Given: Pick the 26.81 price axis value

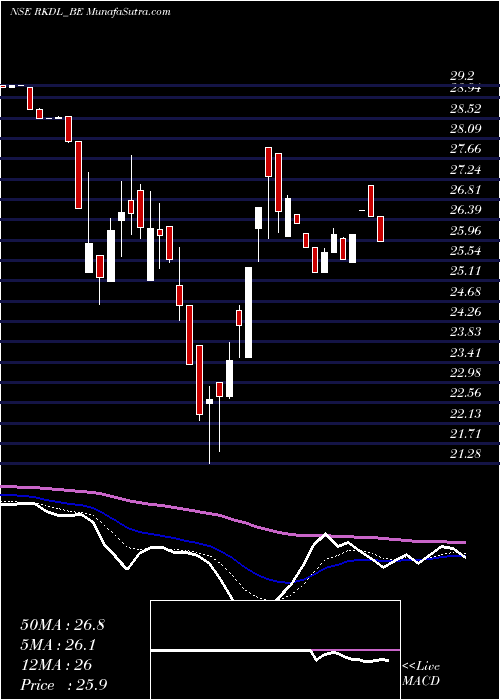Looking at the screenshot, I should [466, 190].
